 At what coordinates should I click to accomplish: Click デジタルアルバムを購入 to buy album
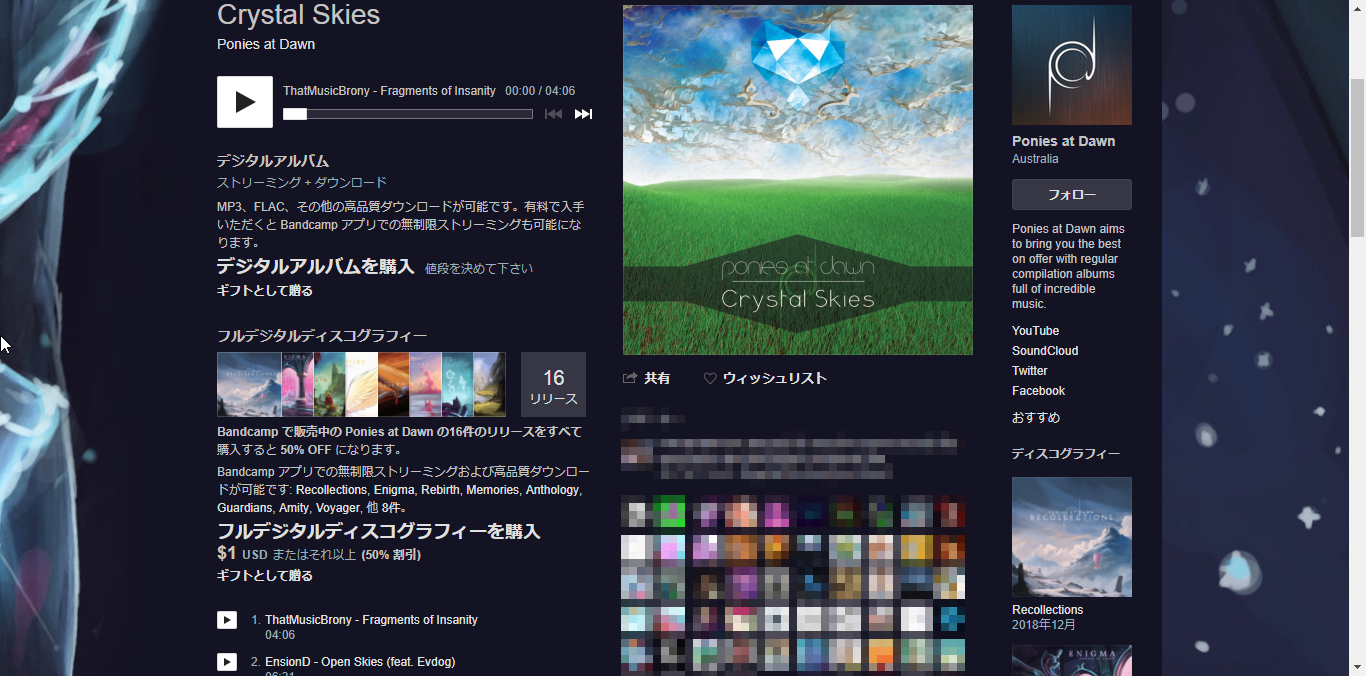coord(315,266)
